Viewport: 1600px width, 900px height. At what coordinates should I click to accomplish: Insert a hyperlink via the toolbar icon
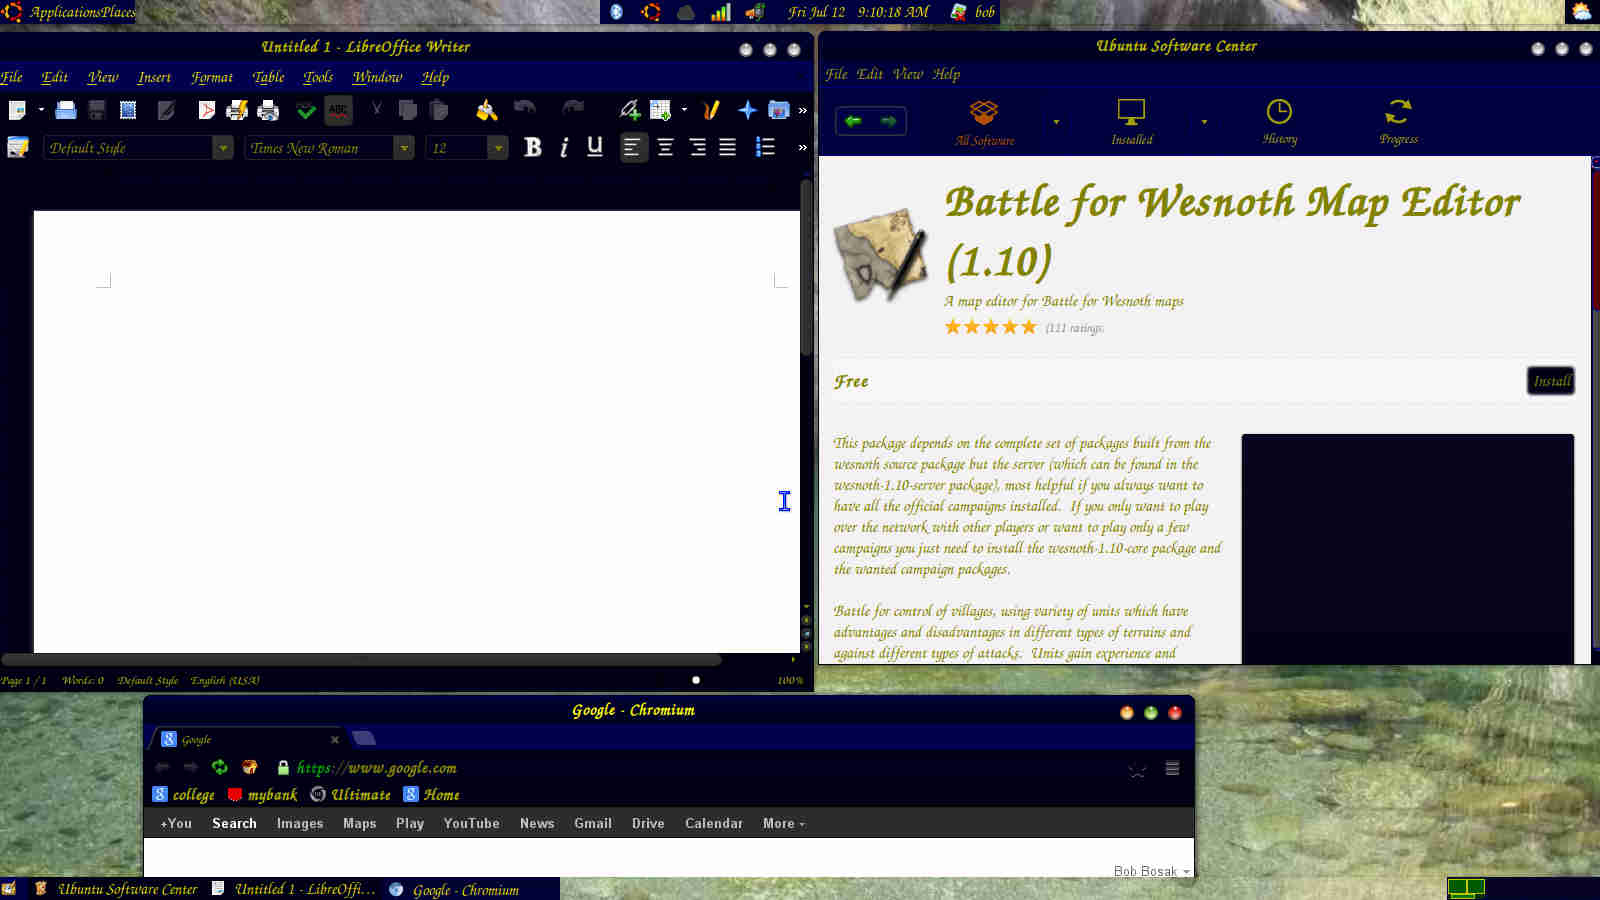pos(630,110)
